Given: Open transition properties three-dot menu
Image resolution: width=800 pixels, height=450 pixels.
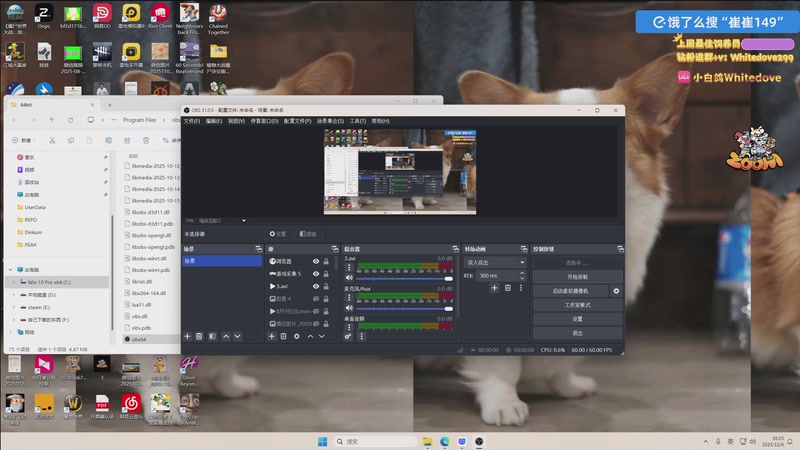Looking at the screenshot, I should click(521, 288).
